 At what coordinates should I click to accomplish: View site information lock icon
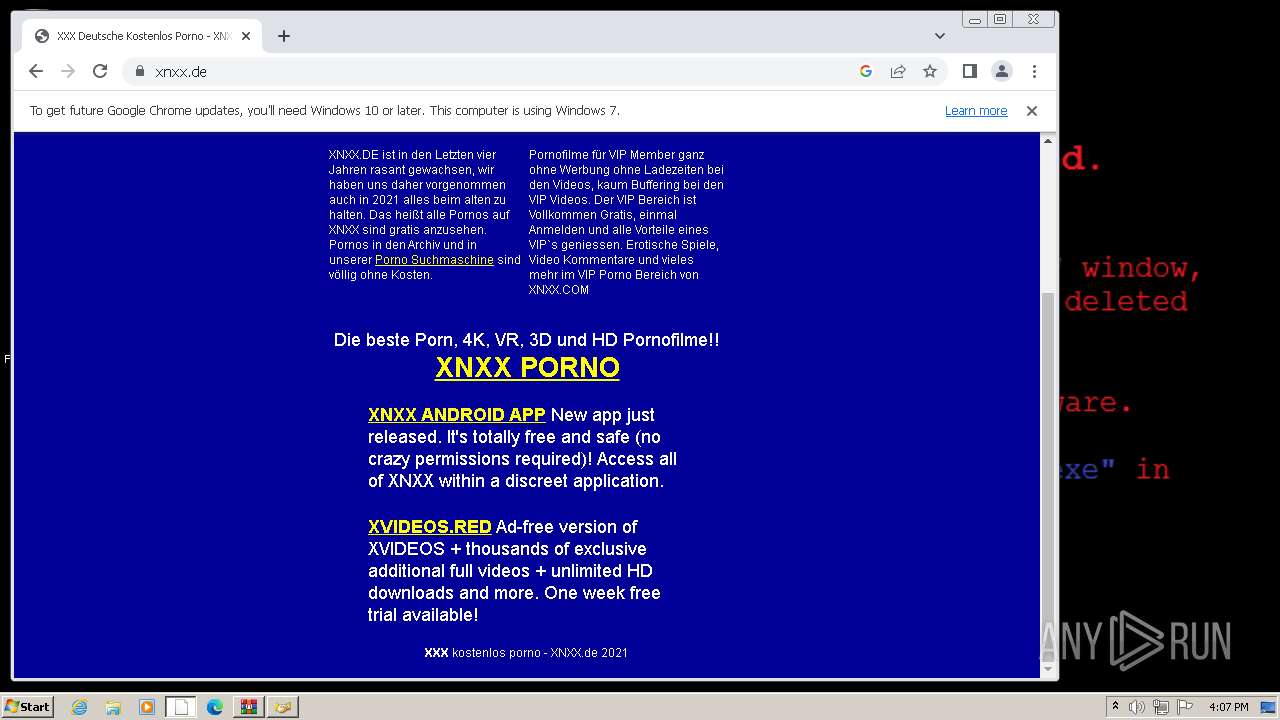[140, 71]
